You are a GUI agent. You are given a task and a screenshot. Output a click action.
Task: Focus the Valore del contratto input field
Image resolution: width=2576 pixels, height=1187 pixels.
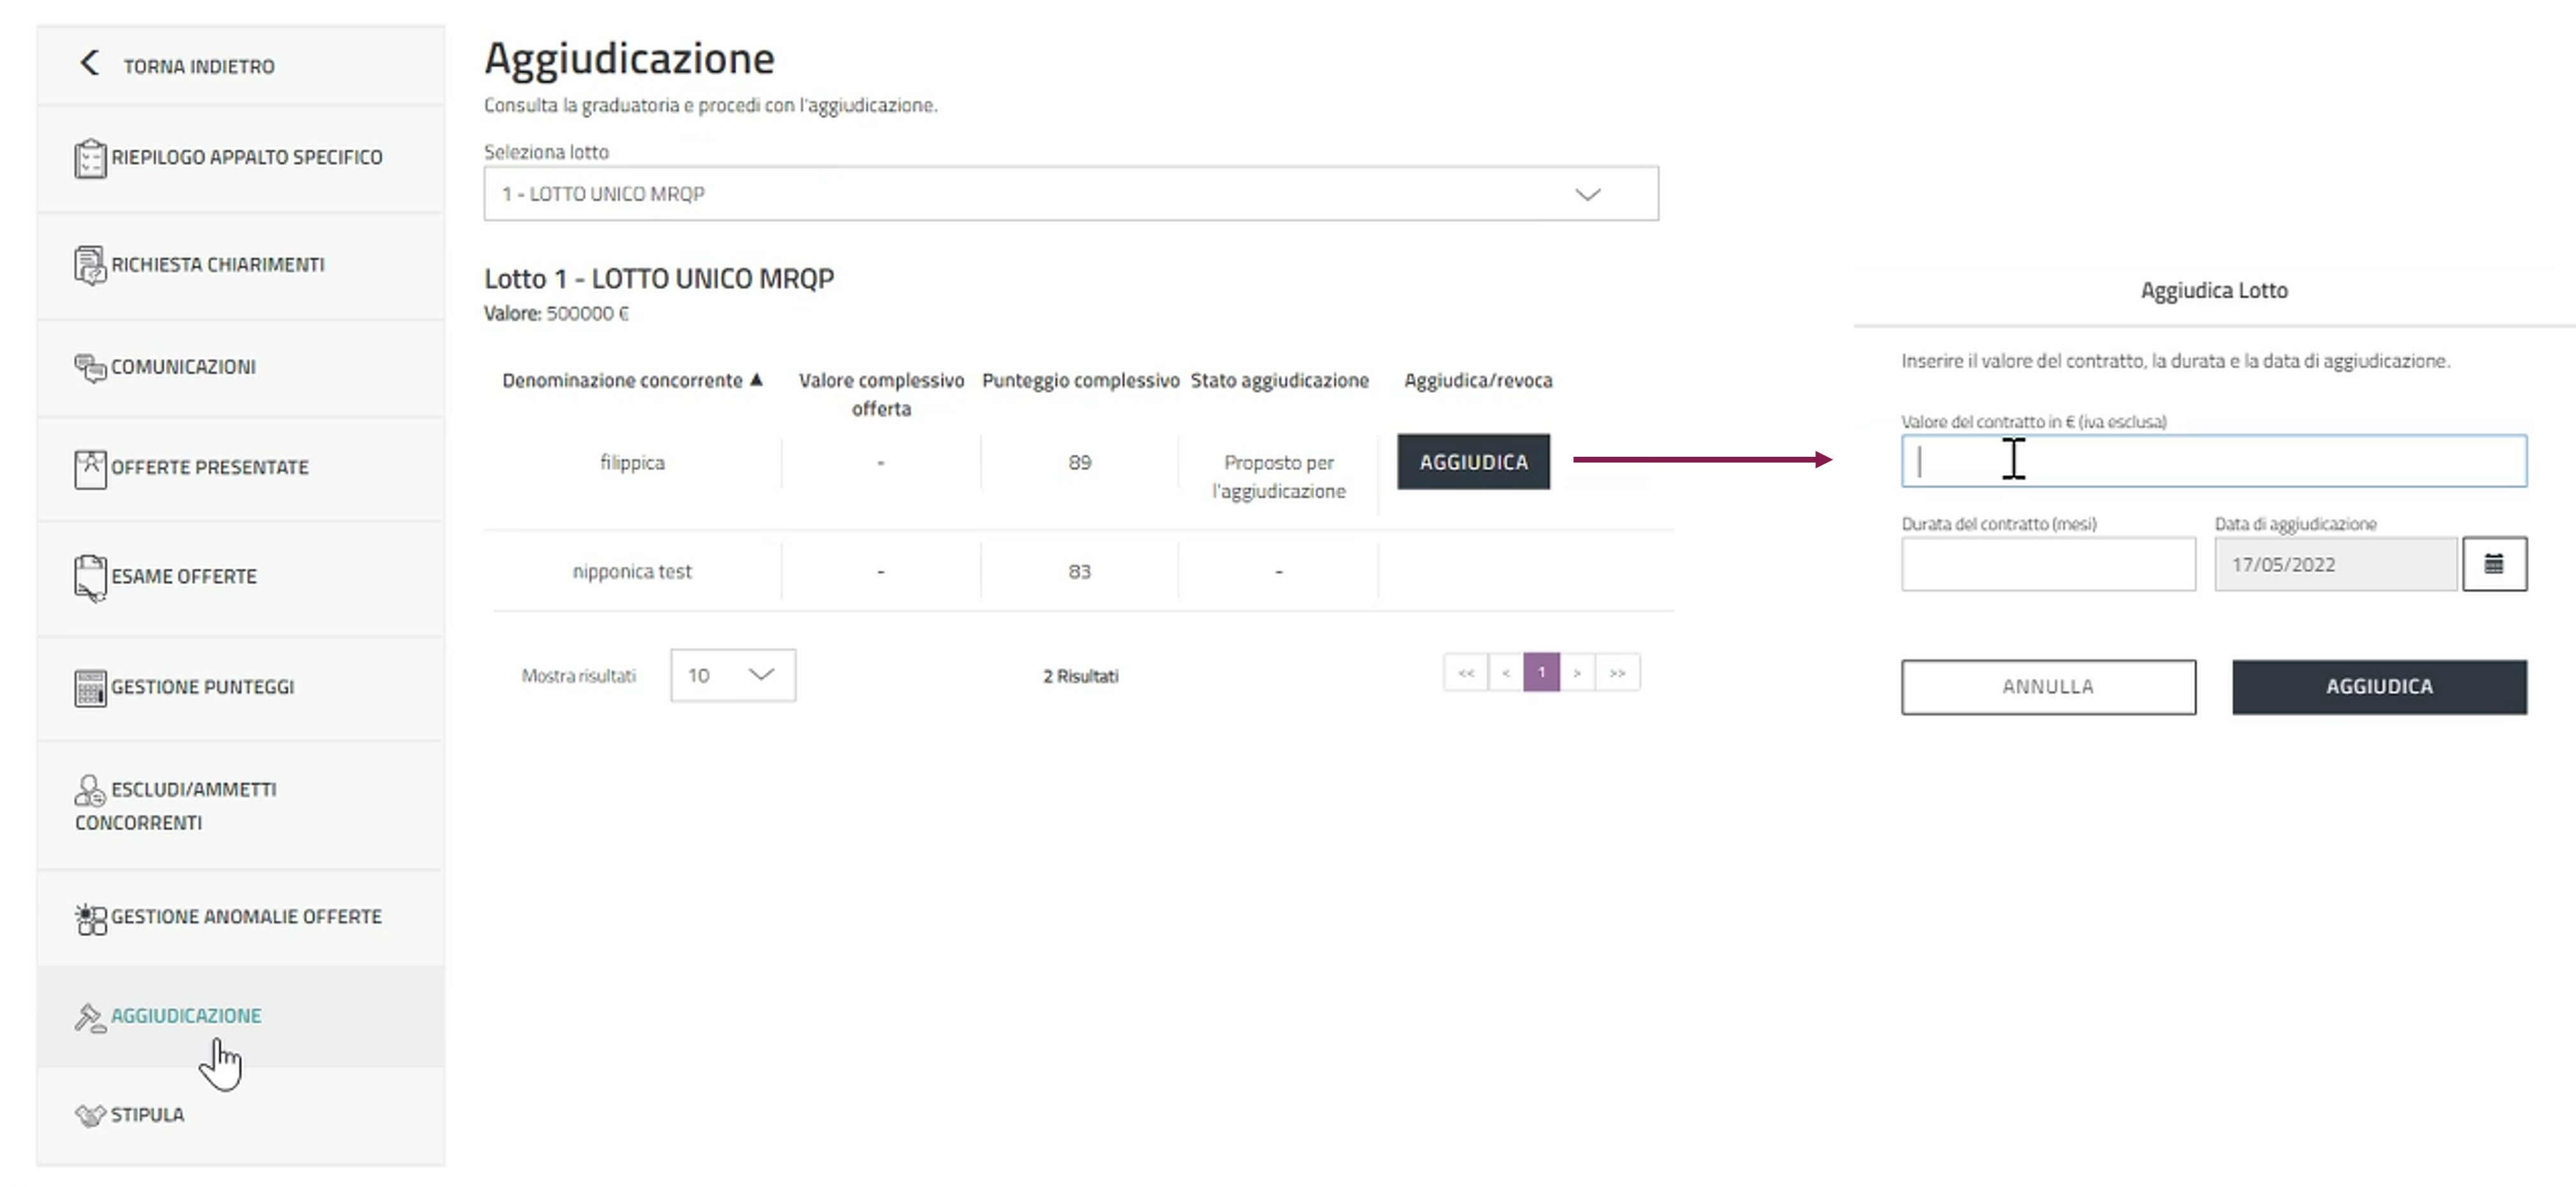click(2213, 461)
